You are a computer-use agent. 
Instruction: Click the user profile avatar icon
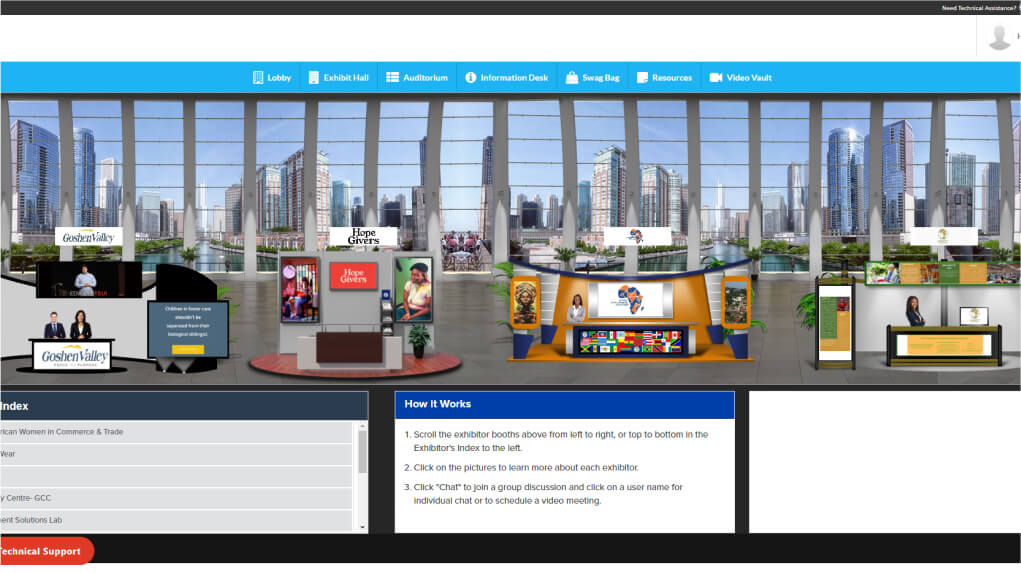pyautogui.click(x=999, y=36)
